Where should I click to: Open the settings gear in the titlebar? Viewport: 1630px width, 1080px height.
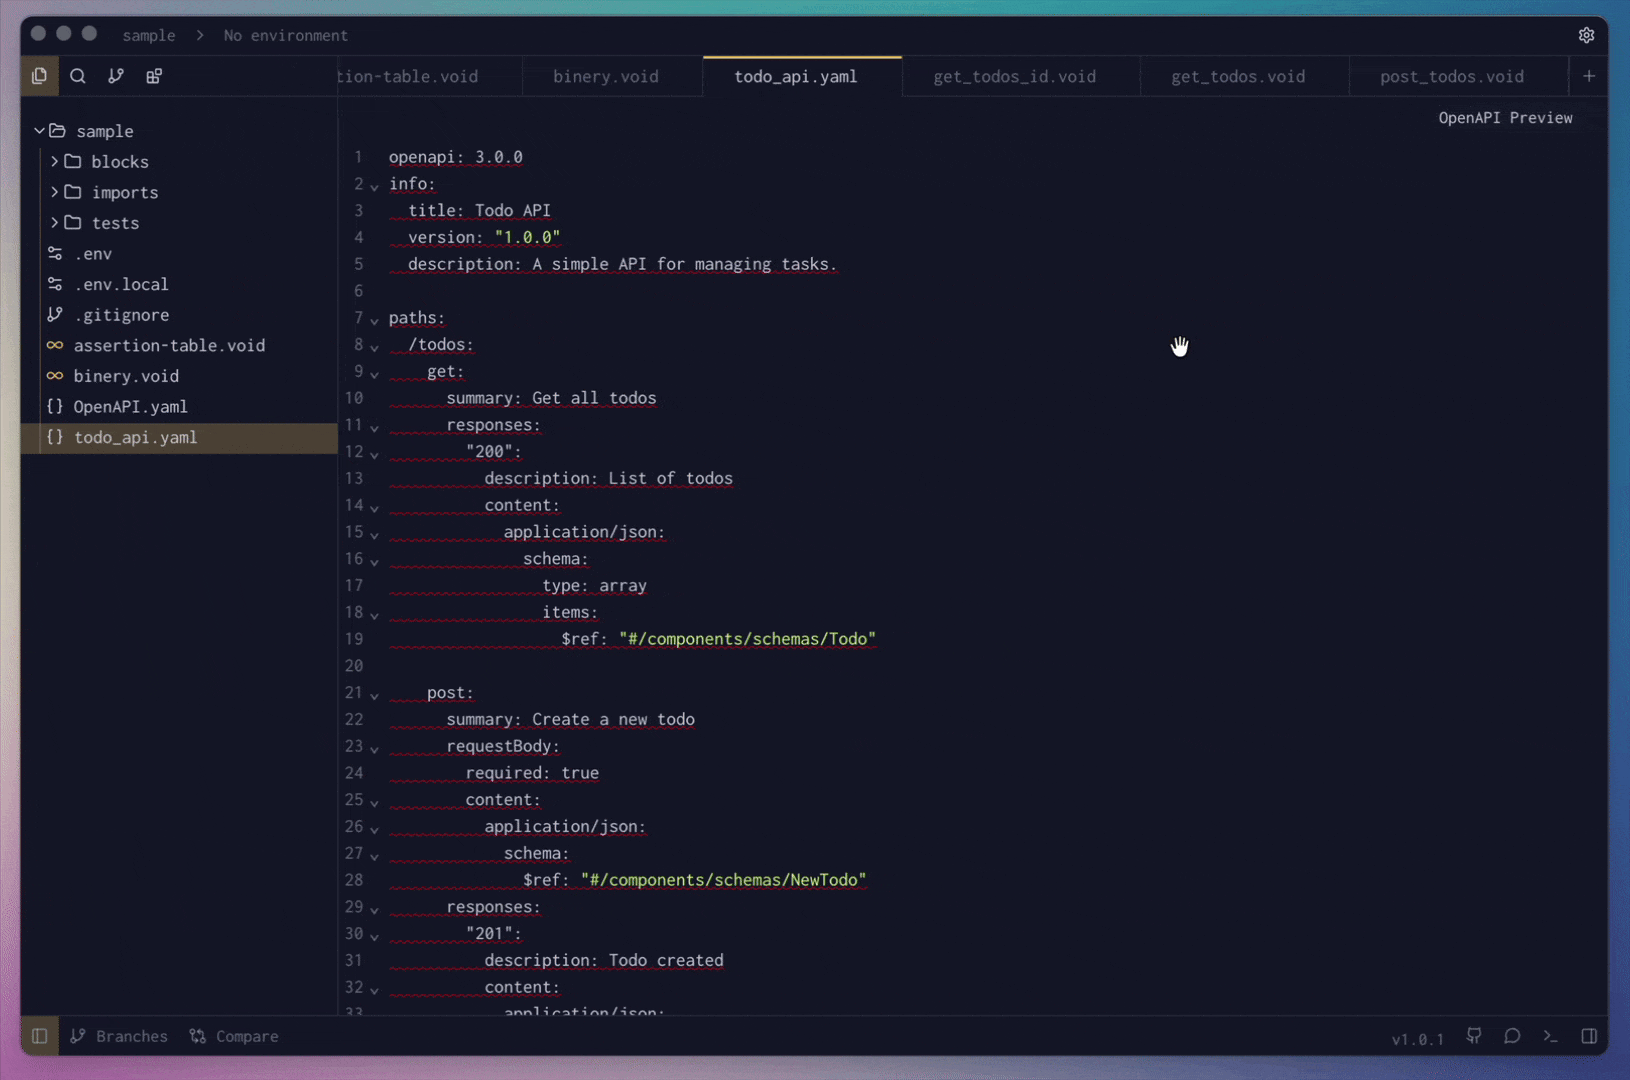(x=1588, y=35)
